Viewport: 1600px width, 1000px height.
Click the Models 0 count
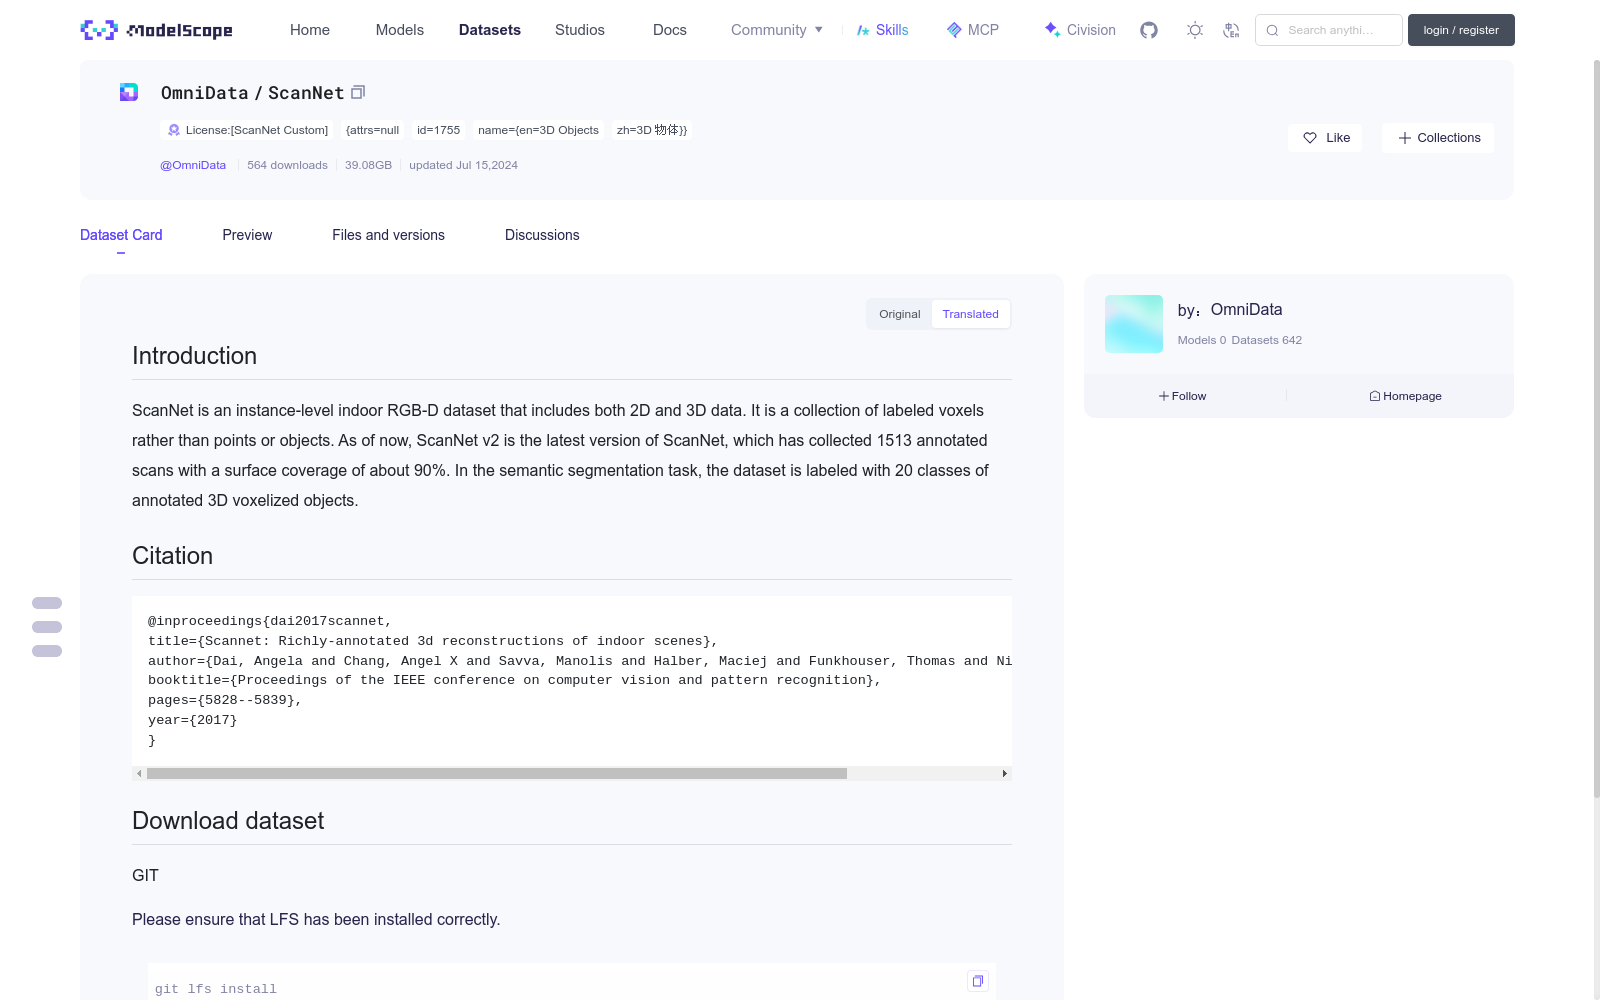[x=1202, y=340]
